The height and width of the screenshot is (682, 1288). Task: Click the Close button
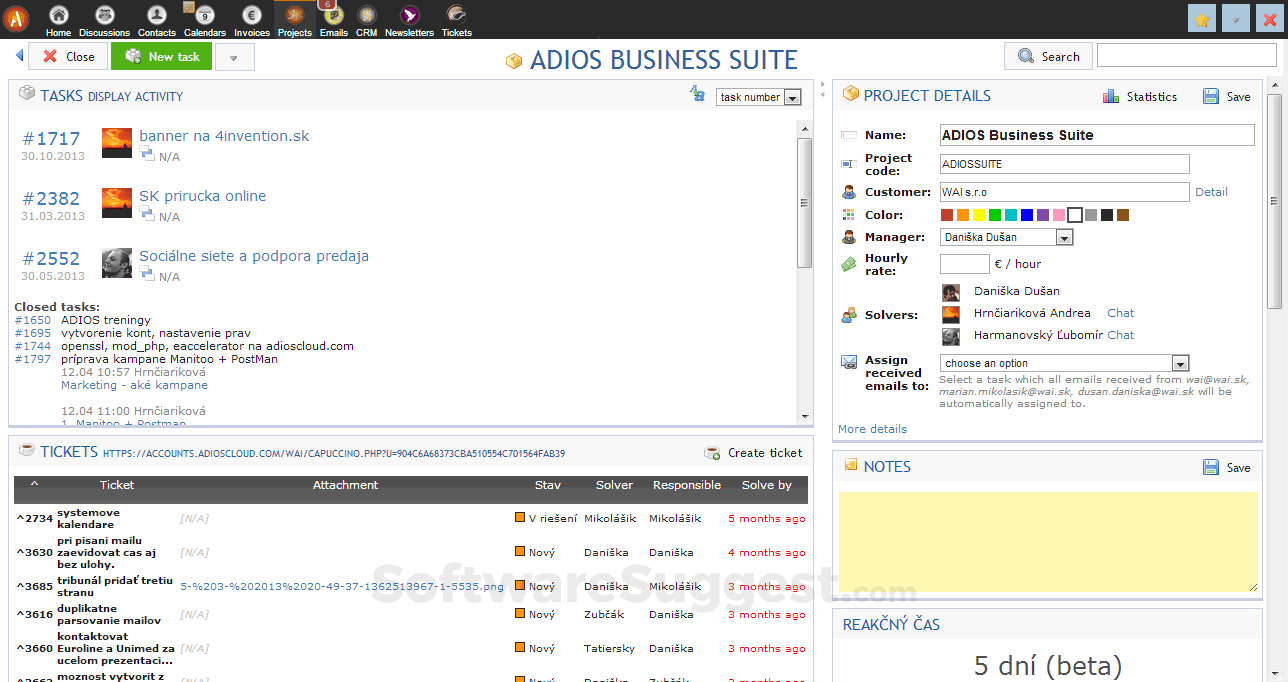coord(68,56)
